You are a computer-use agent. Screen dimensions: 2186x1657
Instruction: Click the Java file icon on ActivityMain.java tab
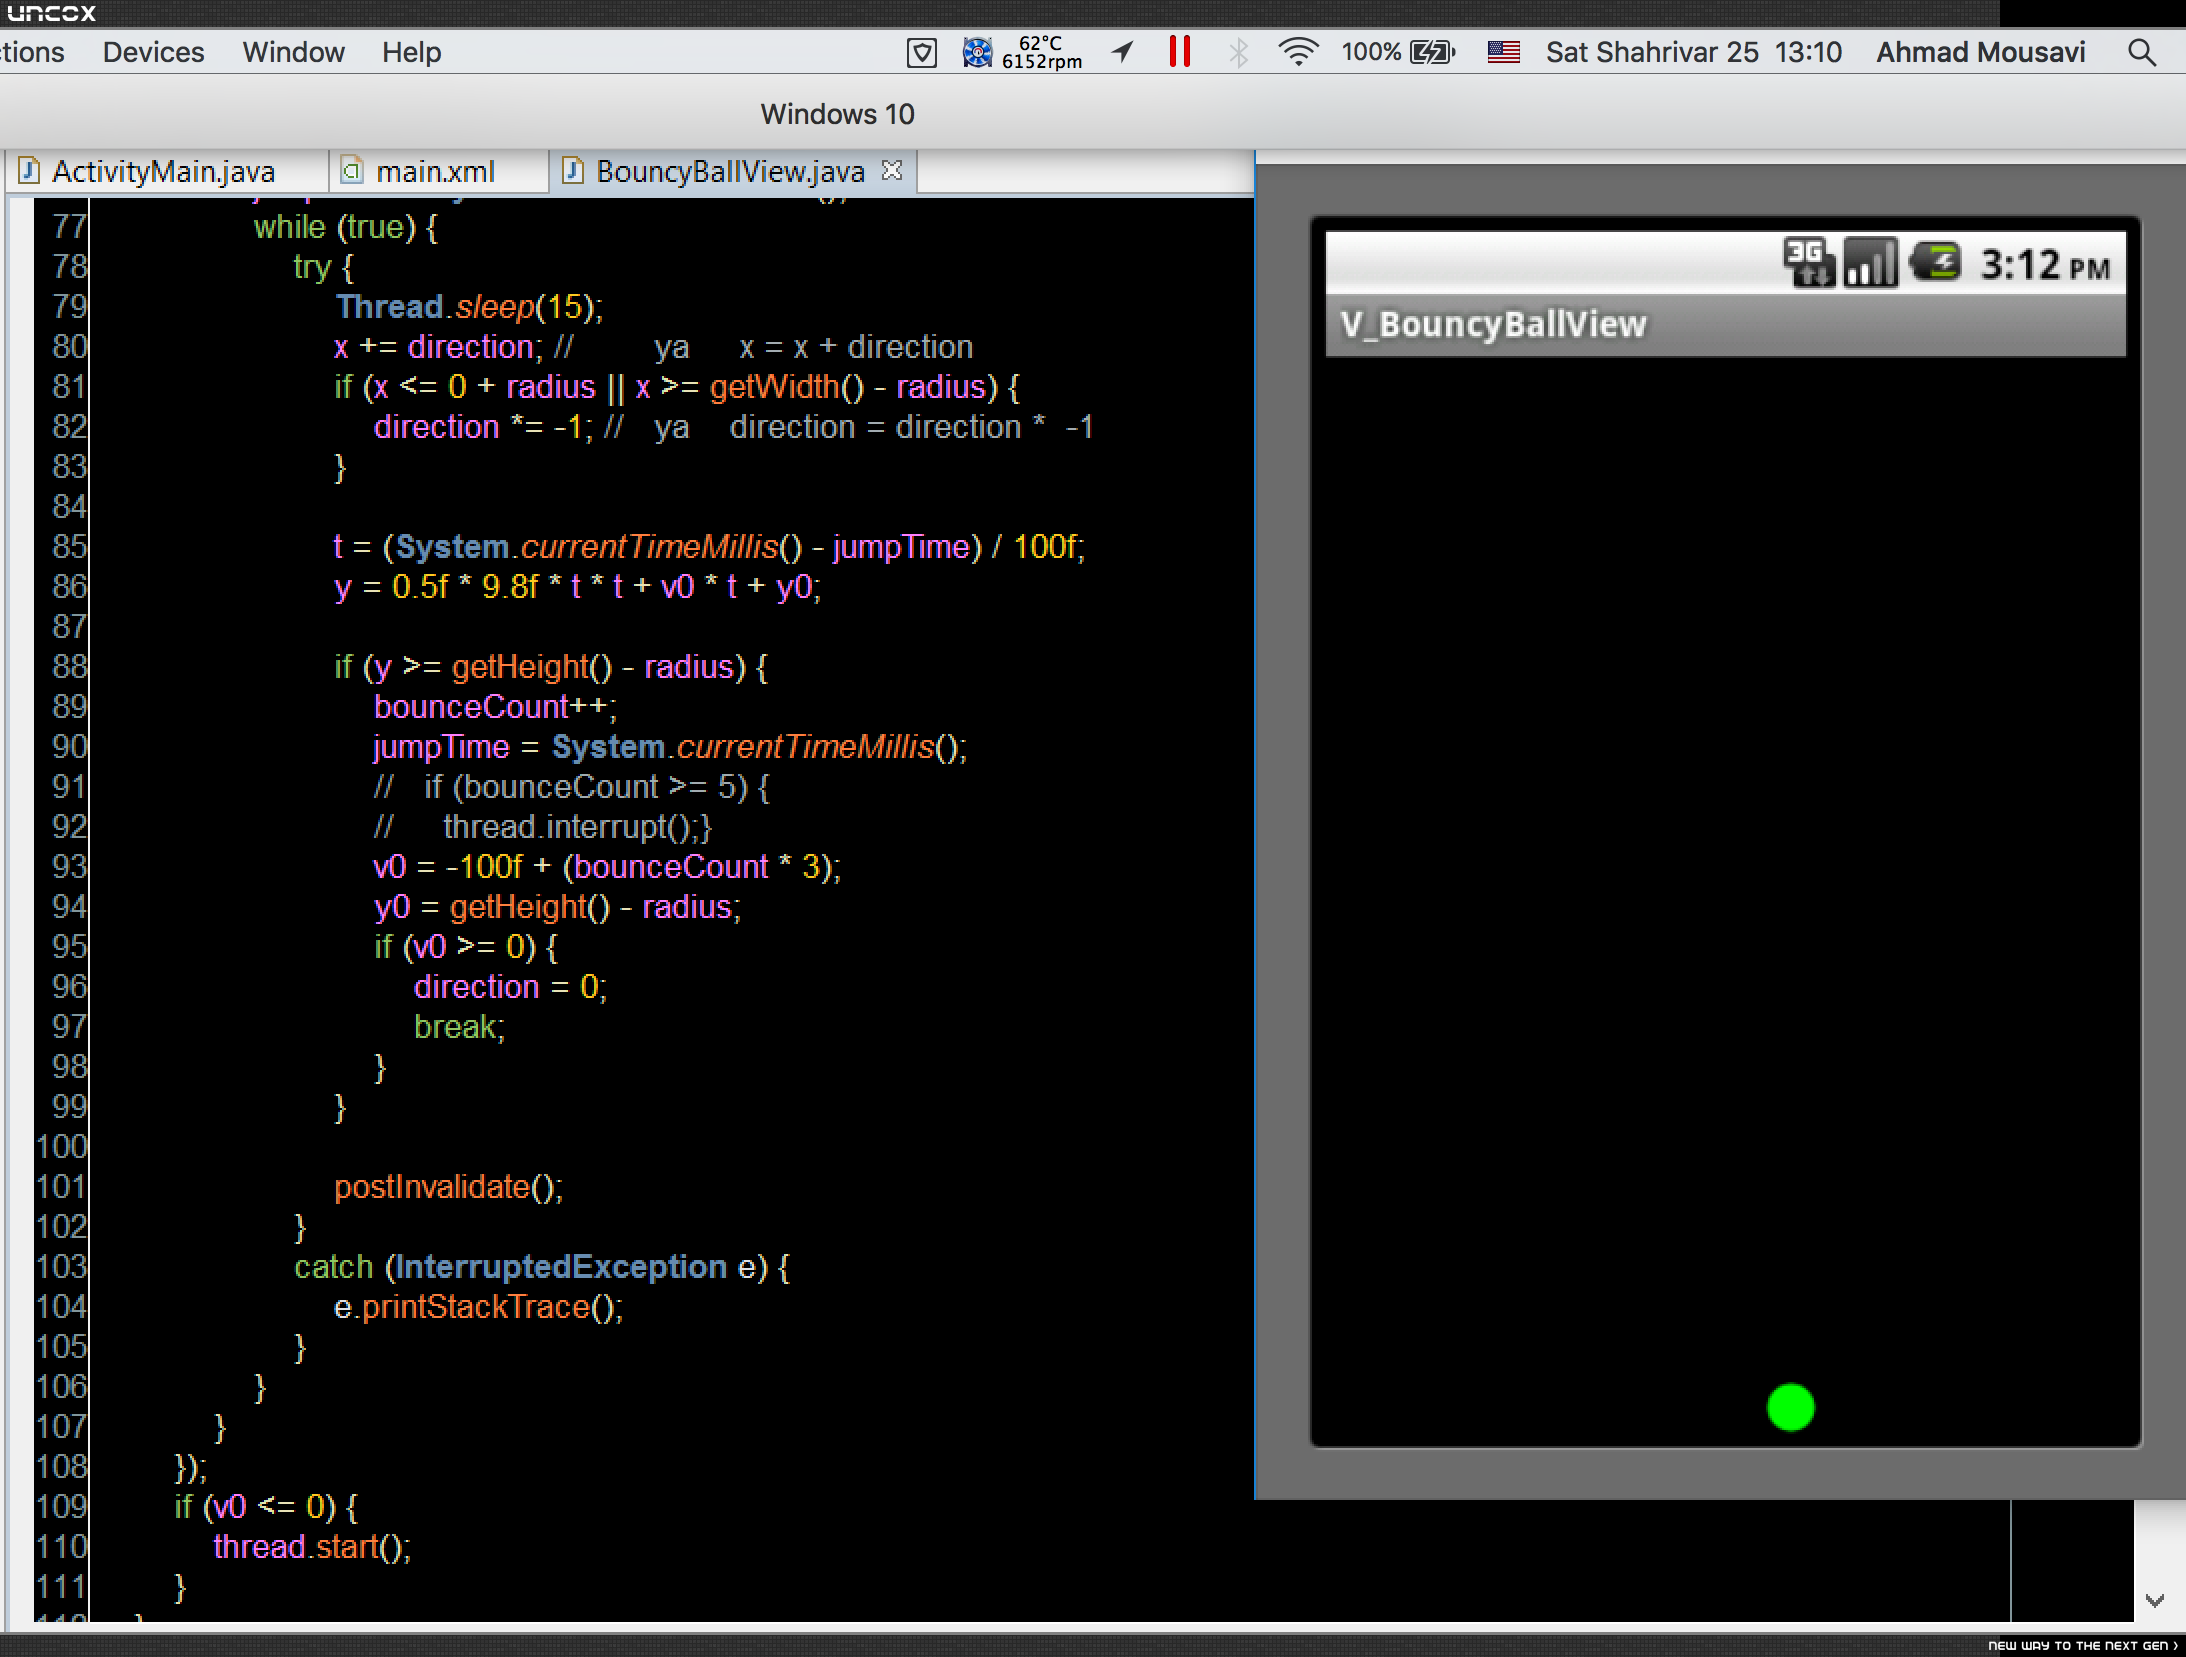(x=30, y=171)
